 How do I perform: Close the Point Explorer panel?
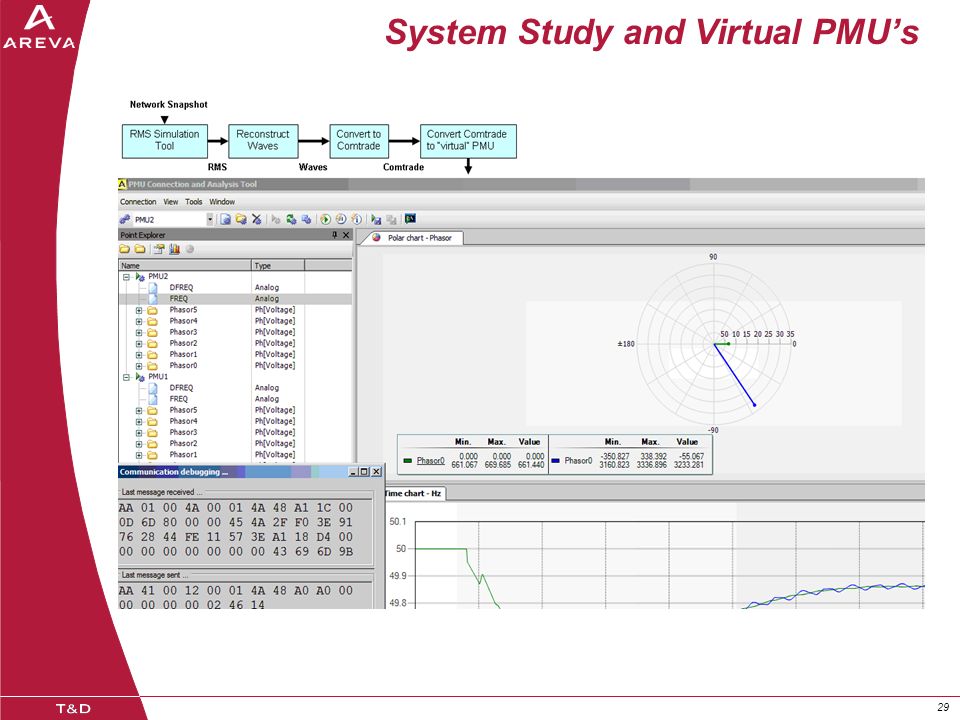[x=346, y=235]
